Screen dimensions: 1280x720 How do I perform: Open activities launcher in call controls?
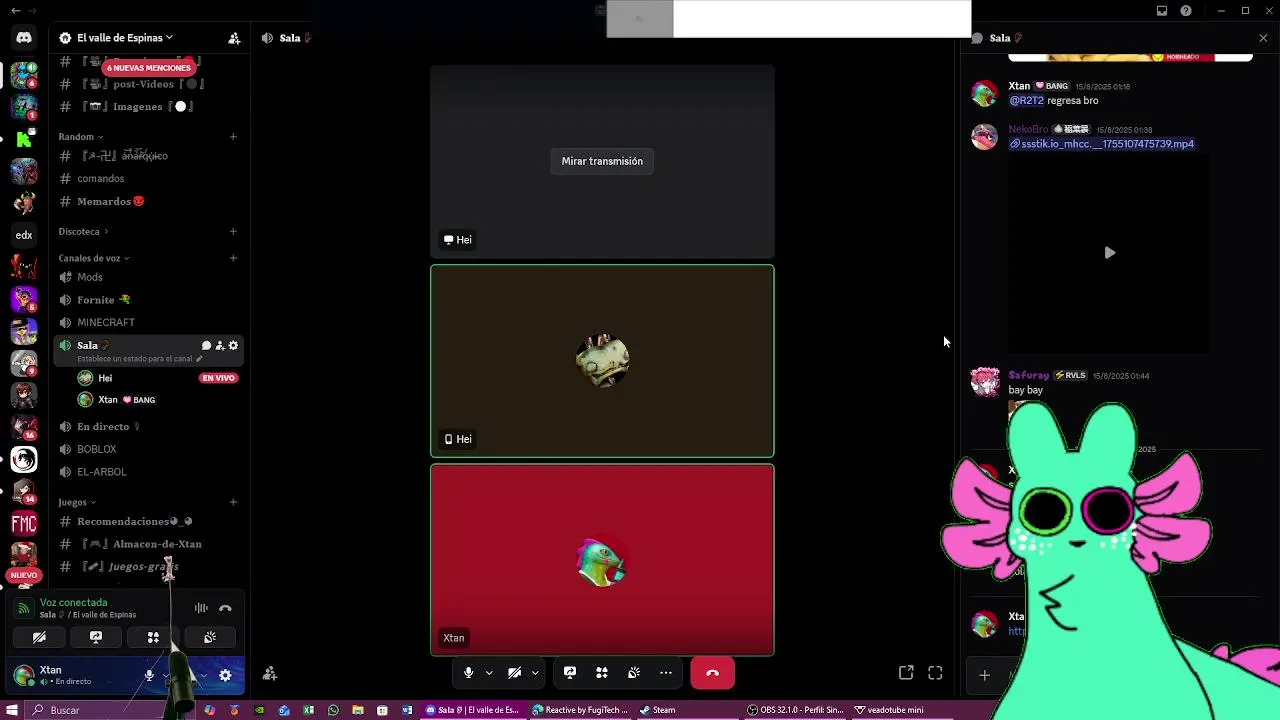pos(602,673)
